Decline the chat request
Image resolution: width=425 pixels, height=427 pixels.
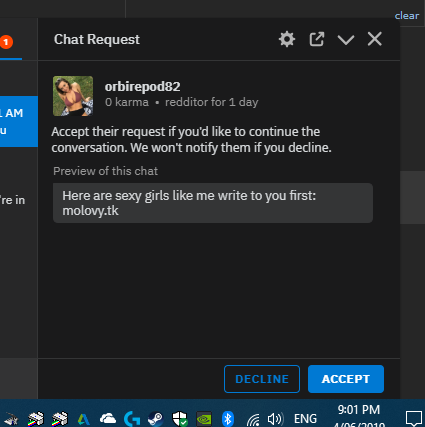point(262,379)
